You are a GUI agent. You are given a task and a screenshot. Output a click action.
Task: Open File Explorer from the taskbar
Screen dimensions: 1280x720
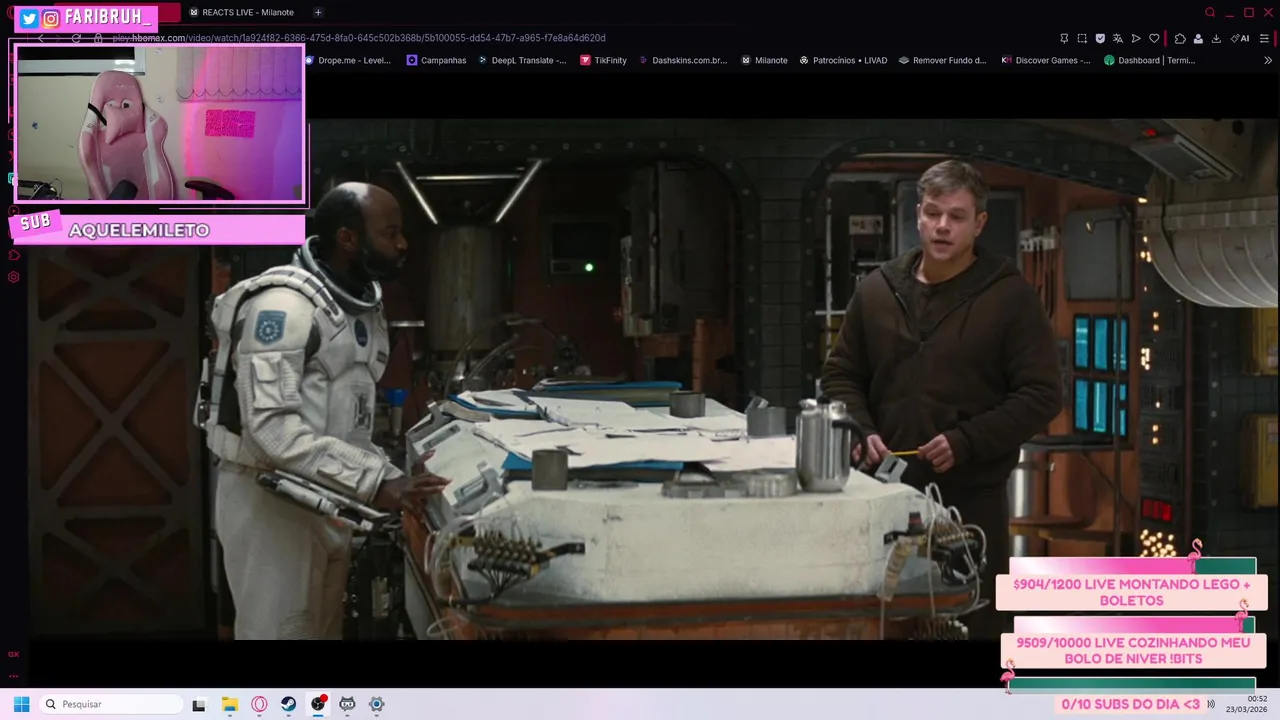pos(230,704)
